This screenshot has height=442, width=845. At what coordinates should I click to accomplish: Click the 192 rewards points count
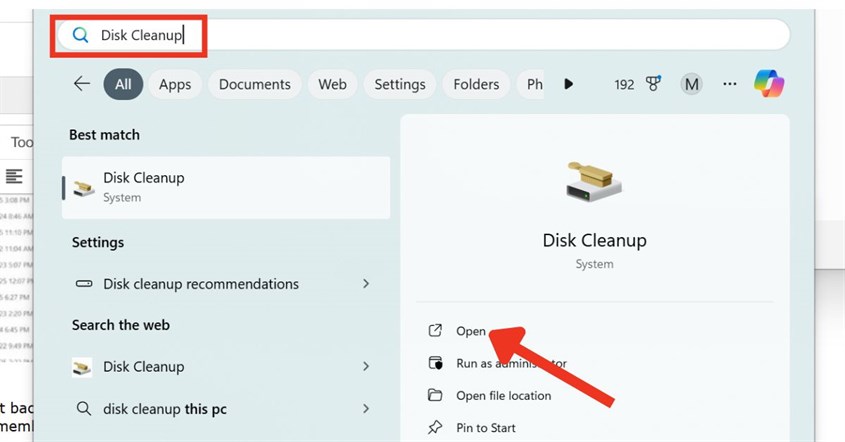pos(624,85)
